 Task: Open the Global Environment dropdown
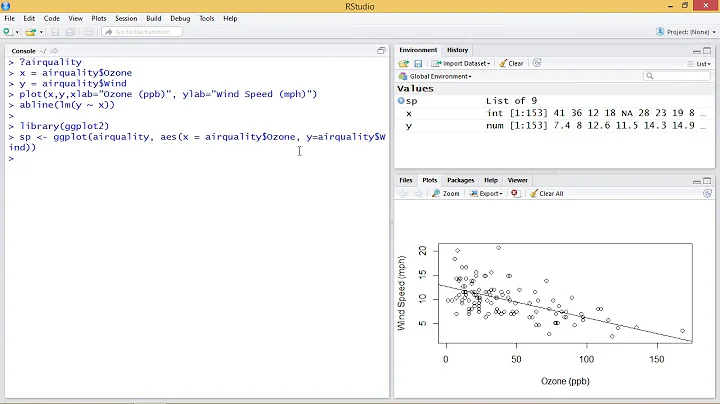(435, 76)
